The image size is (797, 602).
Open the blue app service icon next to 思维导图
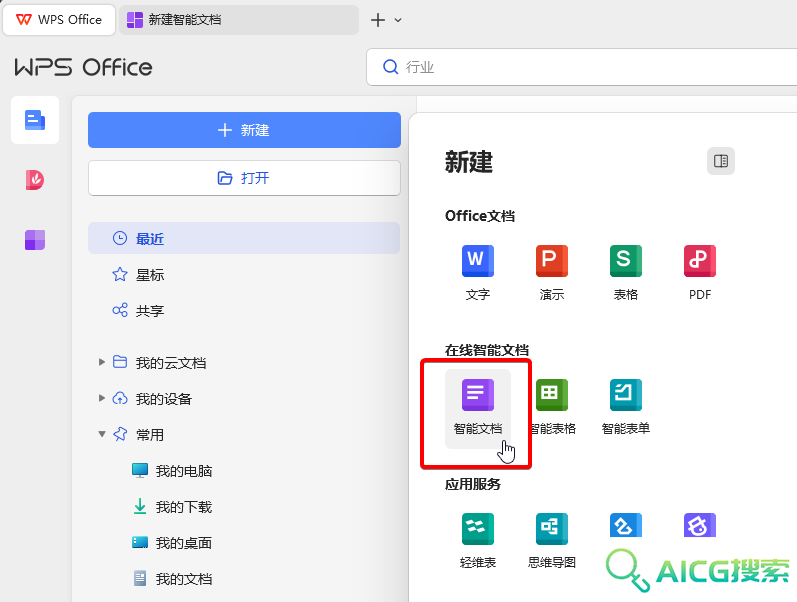tap(626, 526)
